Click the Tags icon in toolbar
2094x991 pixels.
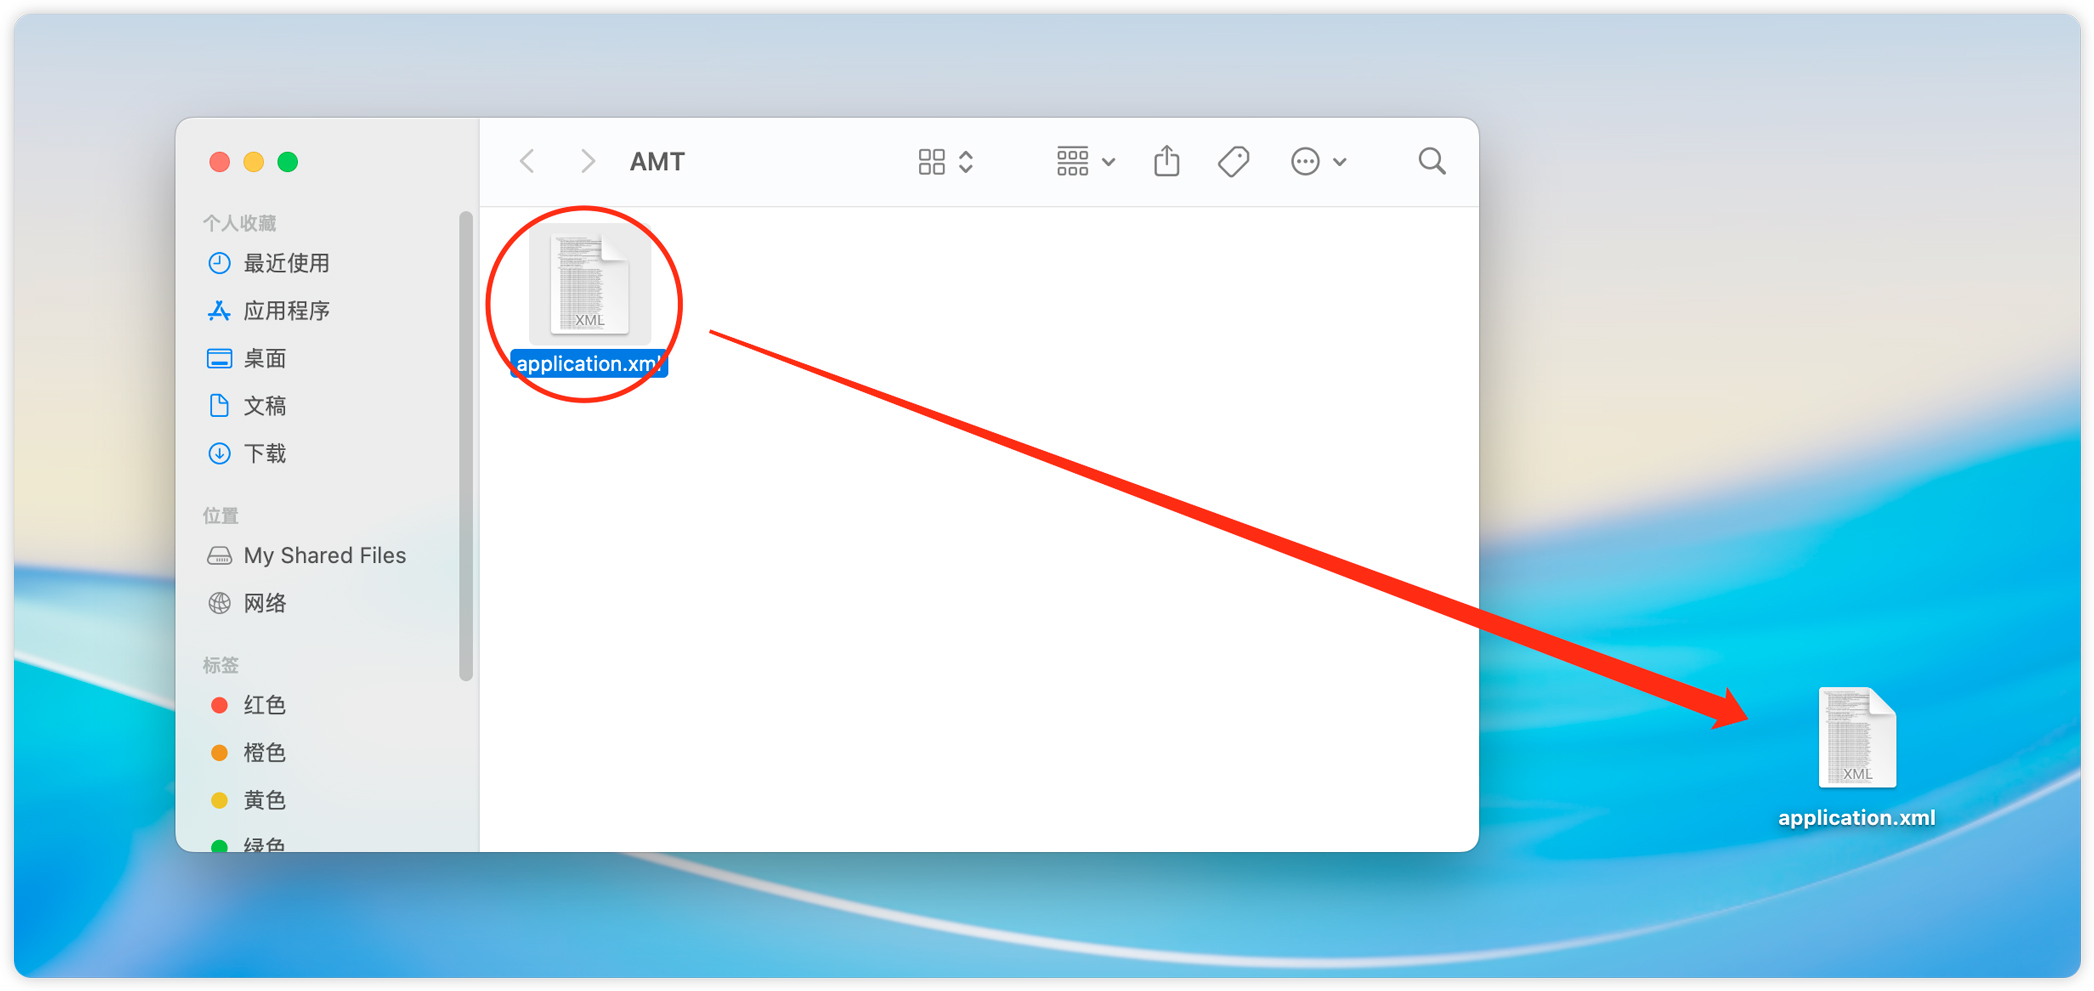(x=1233, y=161)
